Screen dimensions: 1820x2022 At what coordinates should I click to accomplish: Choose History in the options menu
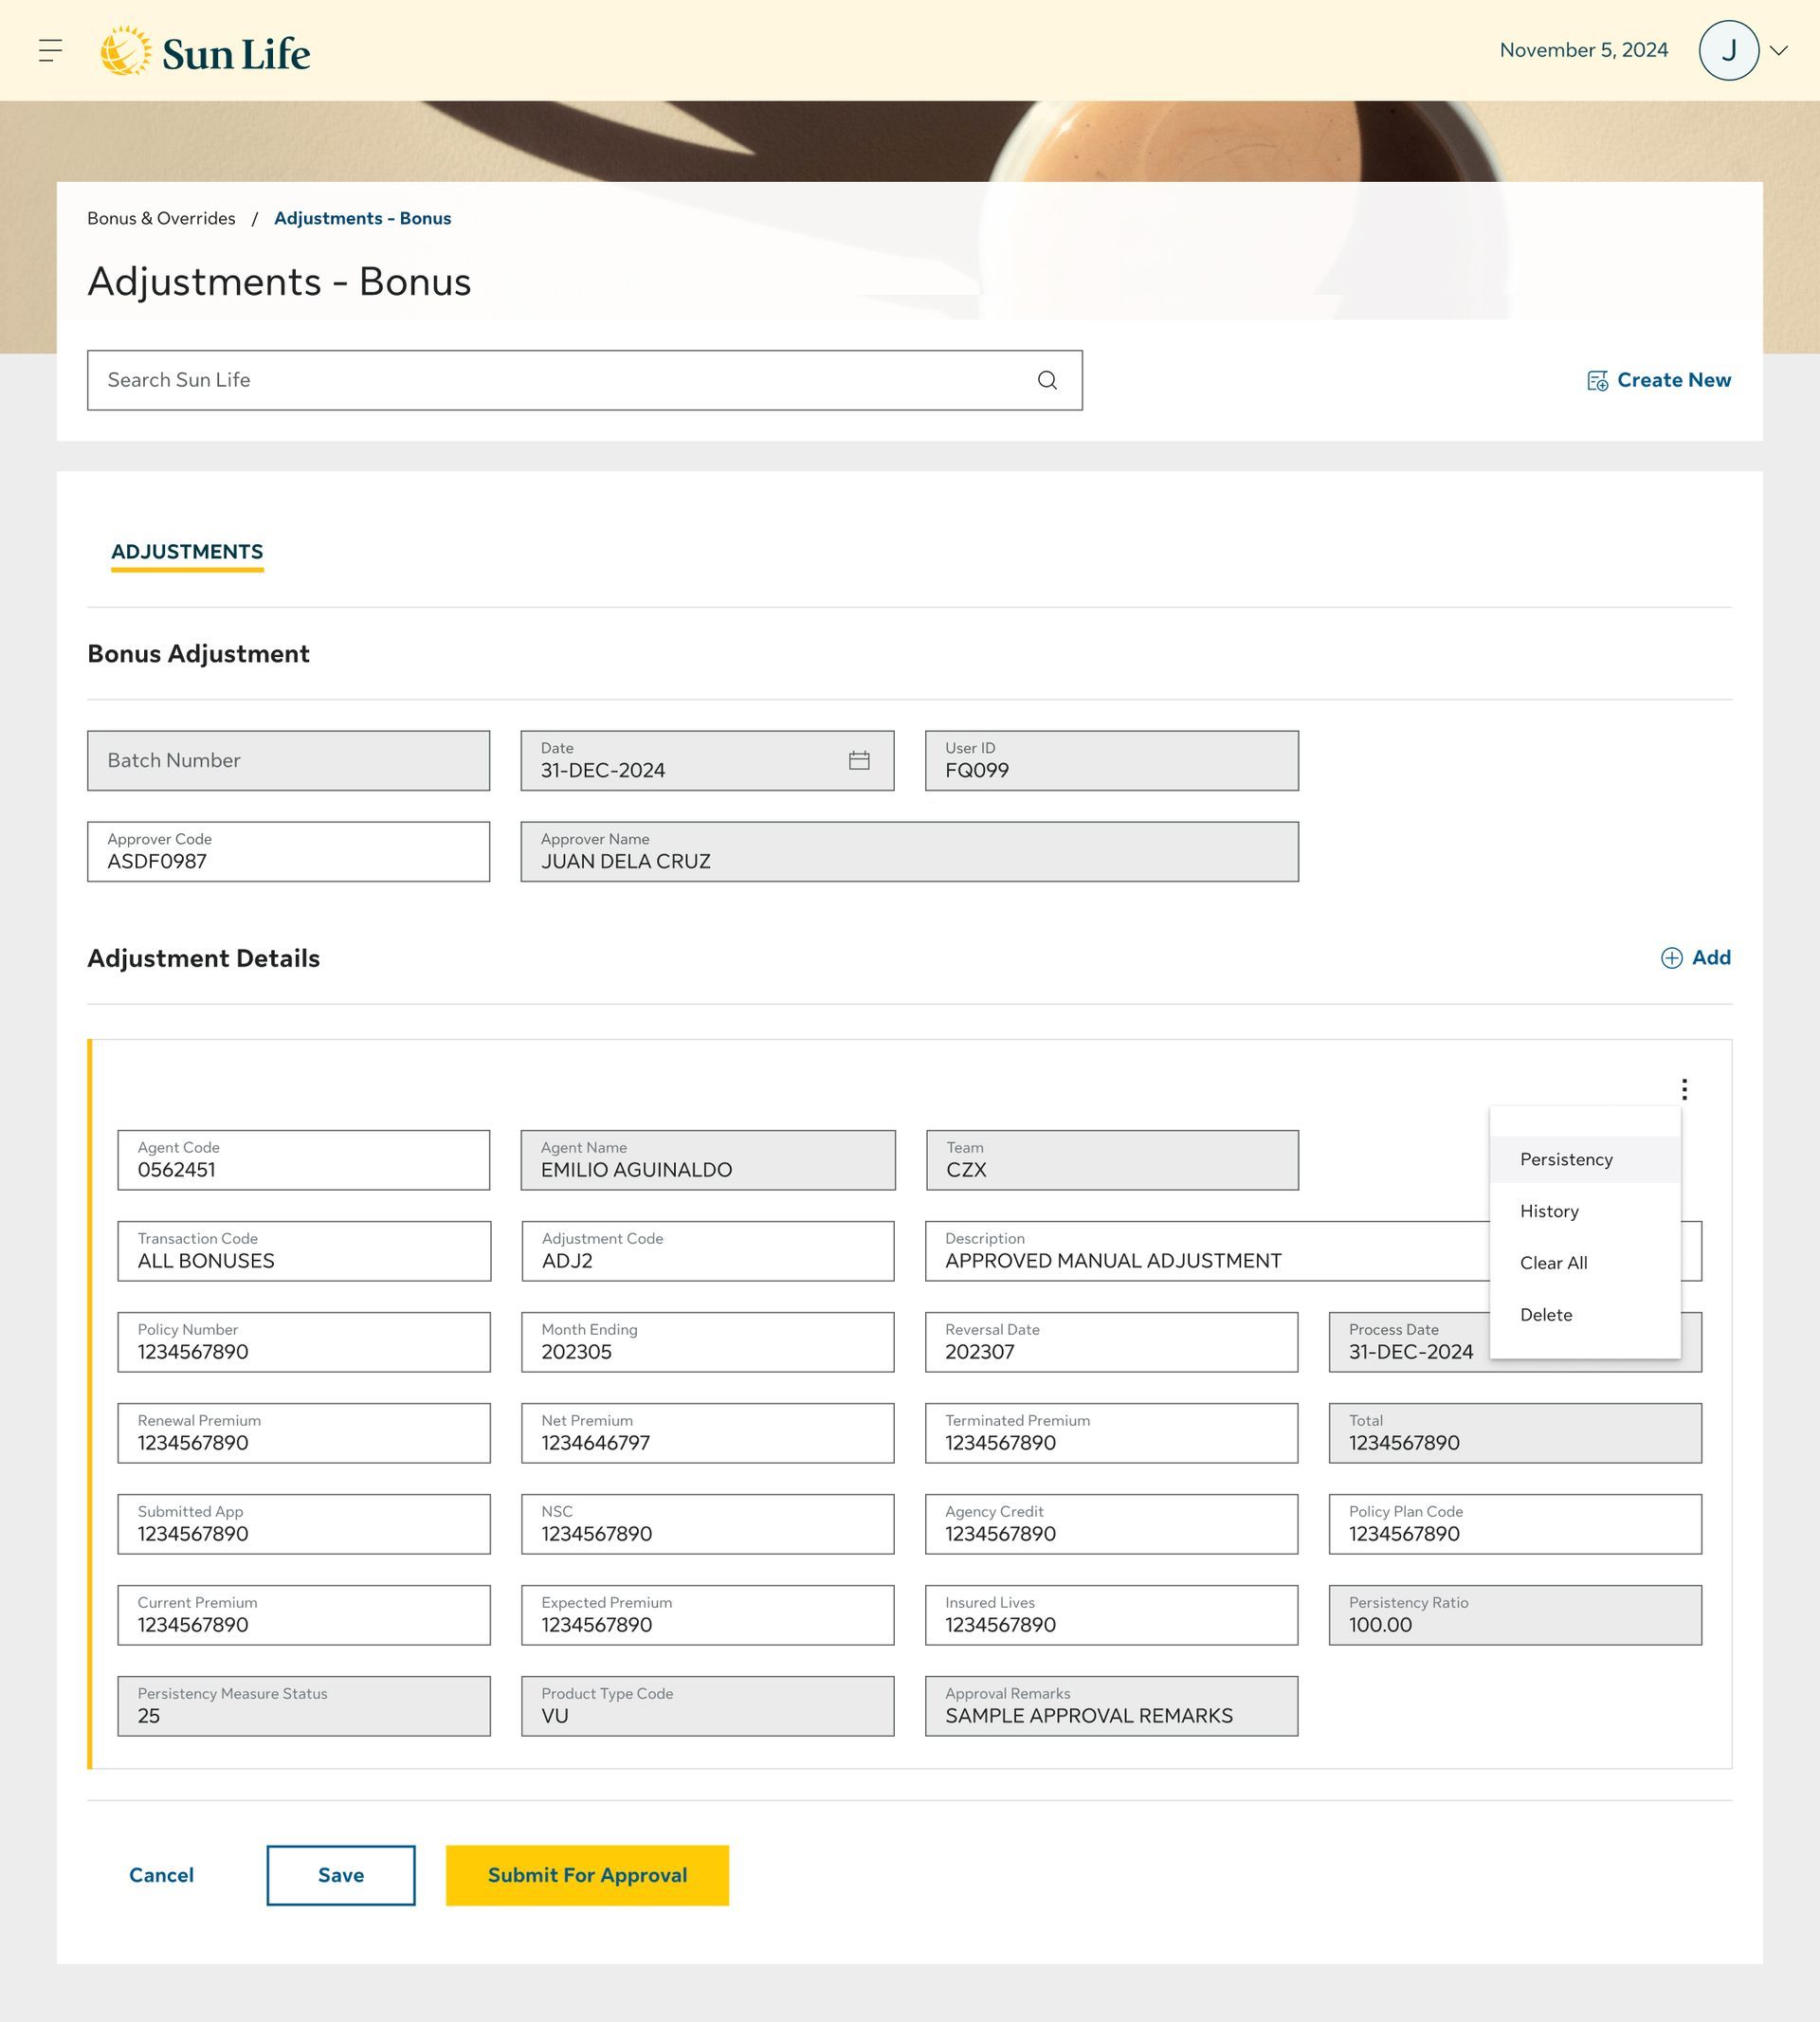(1549, 1212)
